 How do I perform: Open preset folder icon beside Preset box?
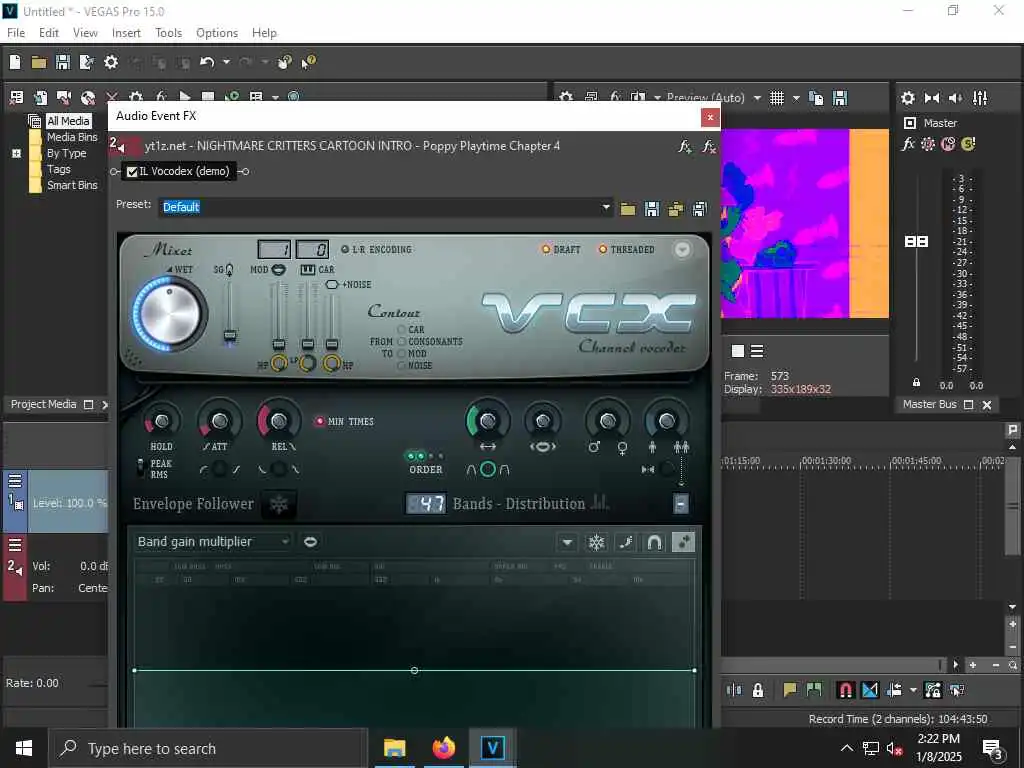(x=628, y=209)
